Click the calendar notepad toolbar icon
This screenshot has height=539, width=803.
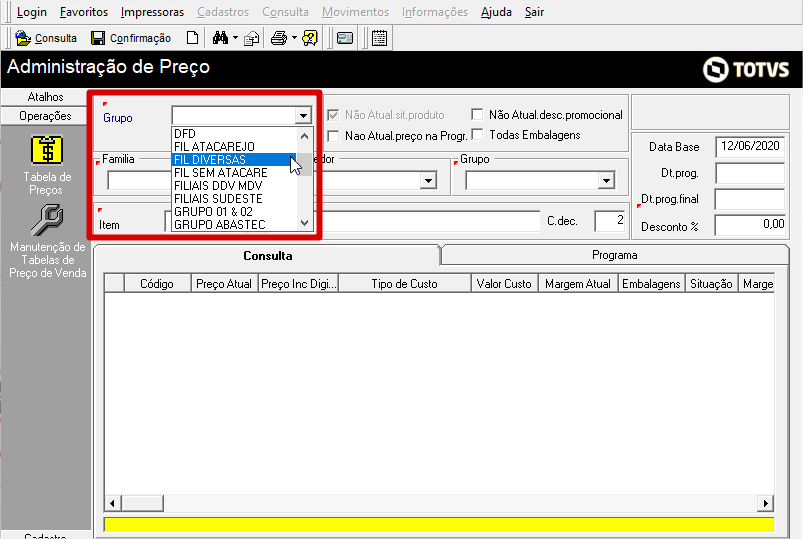click(379, 38)
